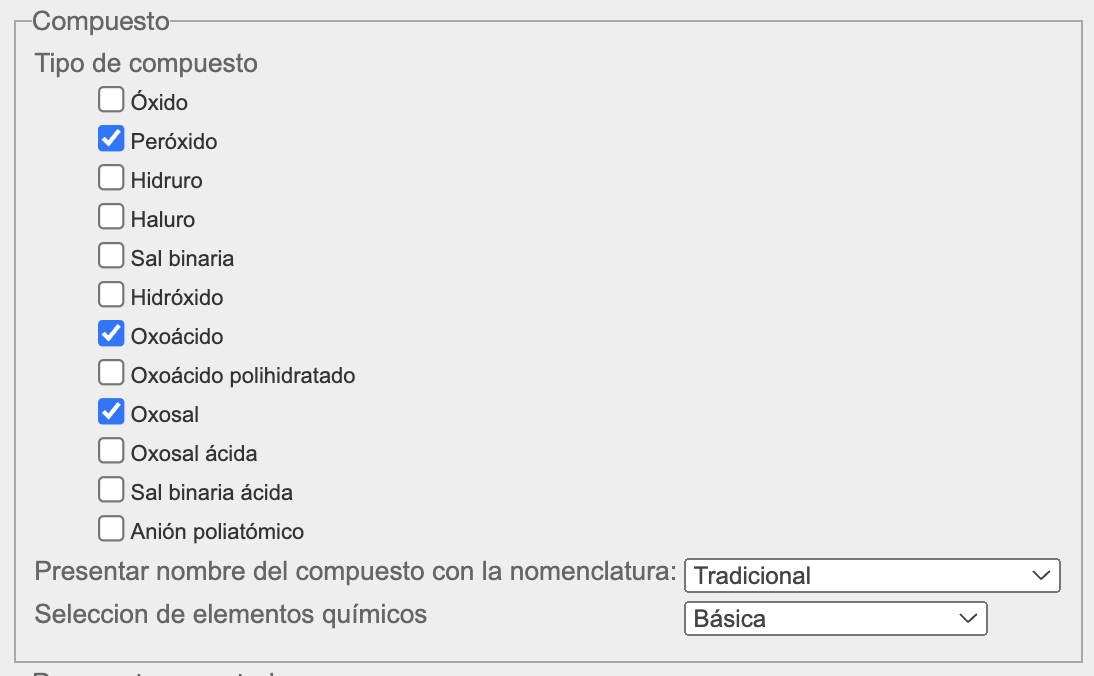The width and height of the screenshot is (1094, 676).
Task: Uncheck the Peróxido checkbox
Action: coord(111,139)
